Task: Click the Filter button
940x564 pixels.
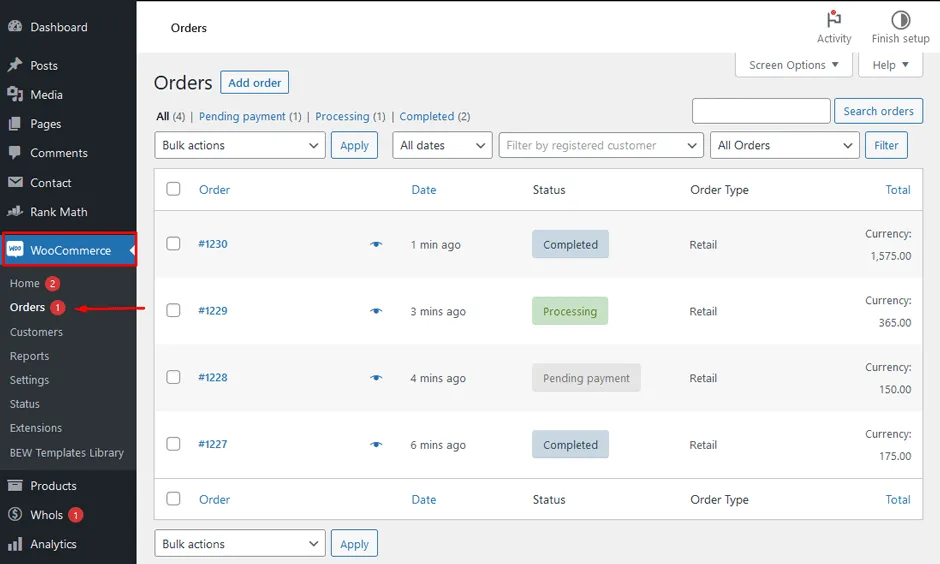Action: 886,145
